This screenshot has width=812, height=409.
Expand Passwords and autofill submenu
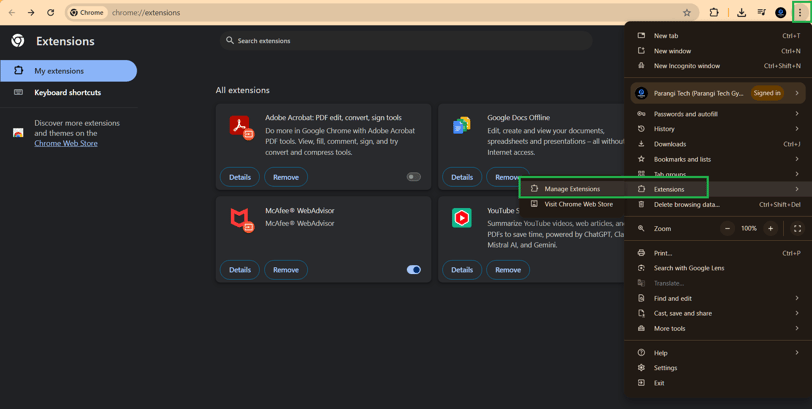point(797,113)
